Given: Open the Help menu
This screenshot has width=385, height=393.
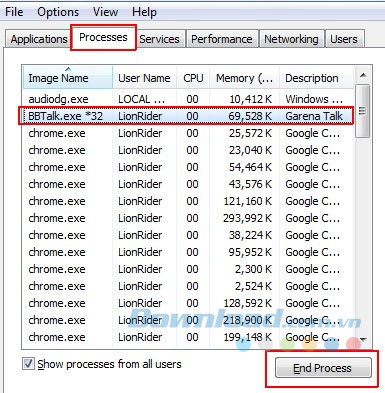Looking at the screenshot, I should pos(144,12).
